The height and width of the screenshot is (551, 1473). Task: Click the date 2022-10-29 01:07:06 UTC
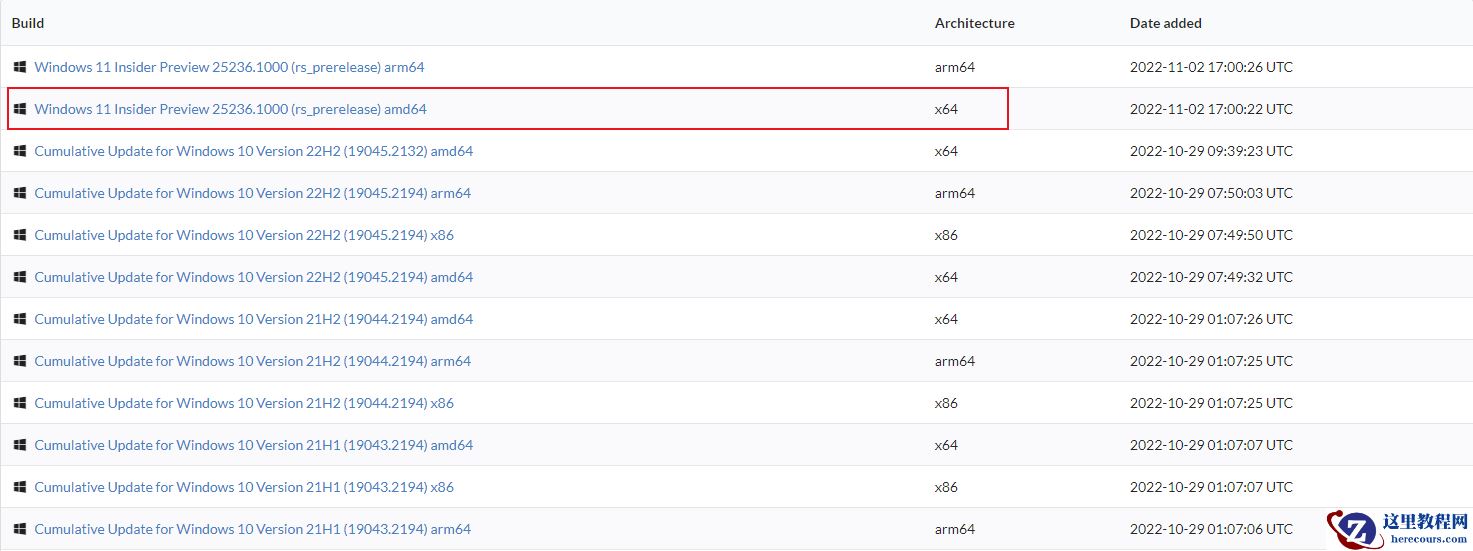tap(1211, 529)
